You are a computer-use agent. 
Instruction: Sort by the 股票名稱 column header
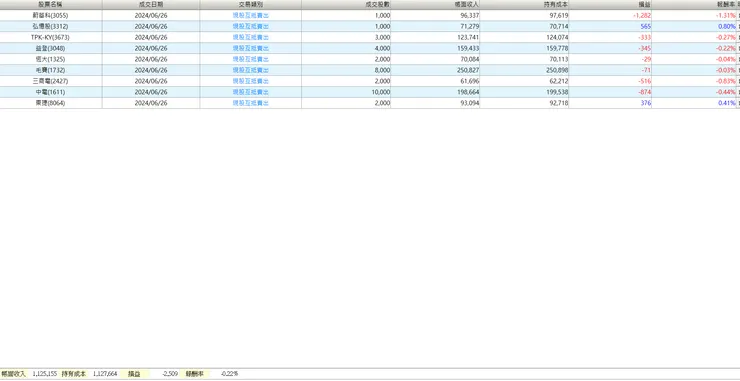click(50, 4)
